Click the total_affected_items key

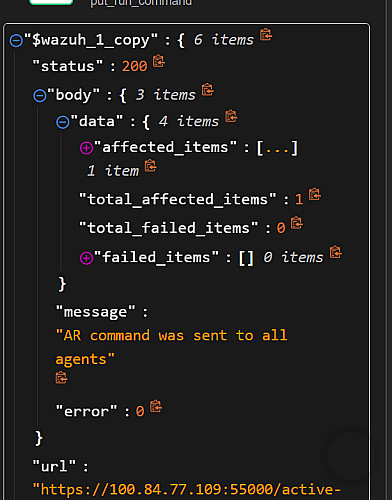178,199
